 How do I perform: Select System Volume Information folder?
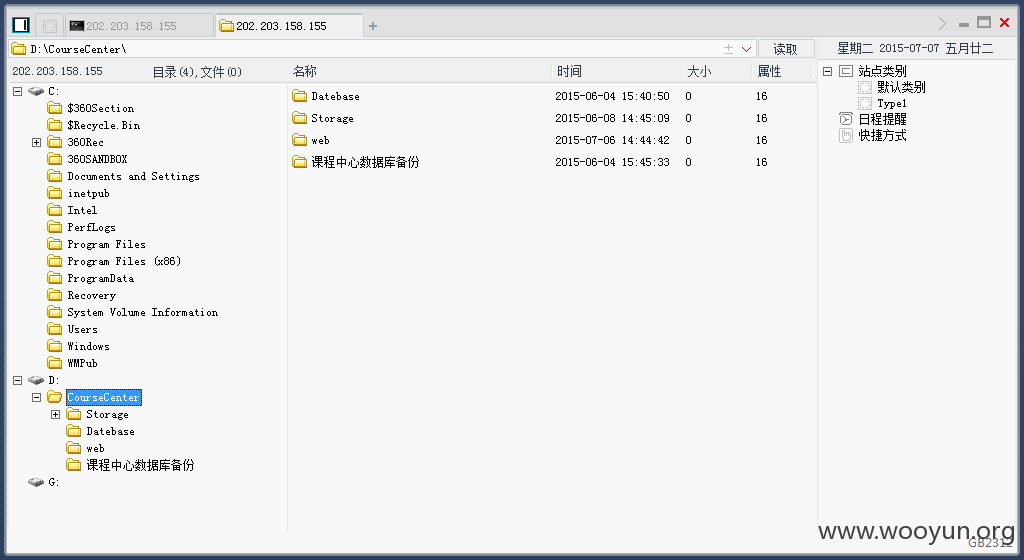pyautogui.click(x=142, y=313)
